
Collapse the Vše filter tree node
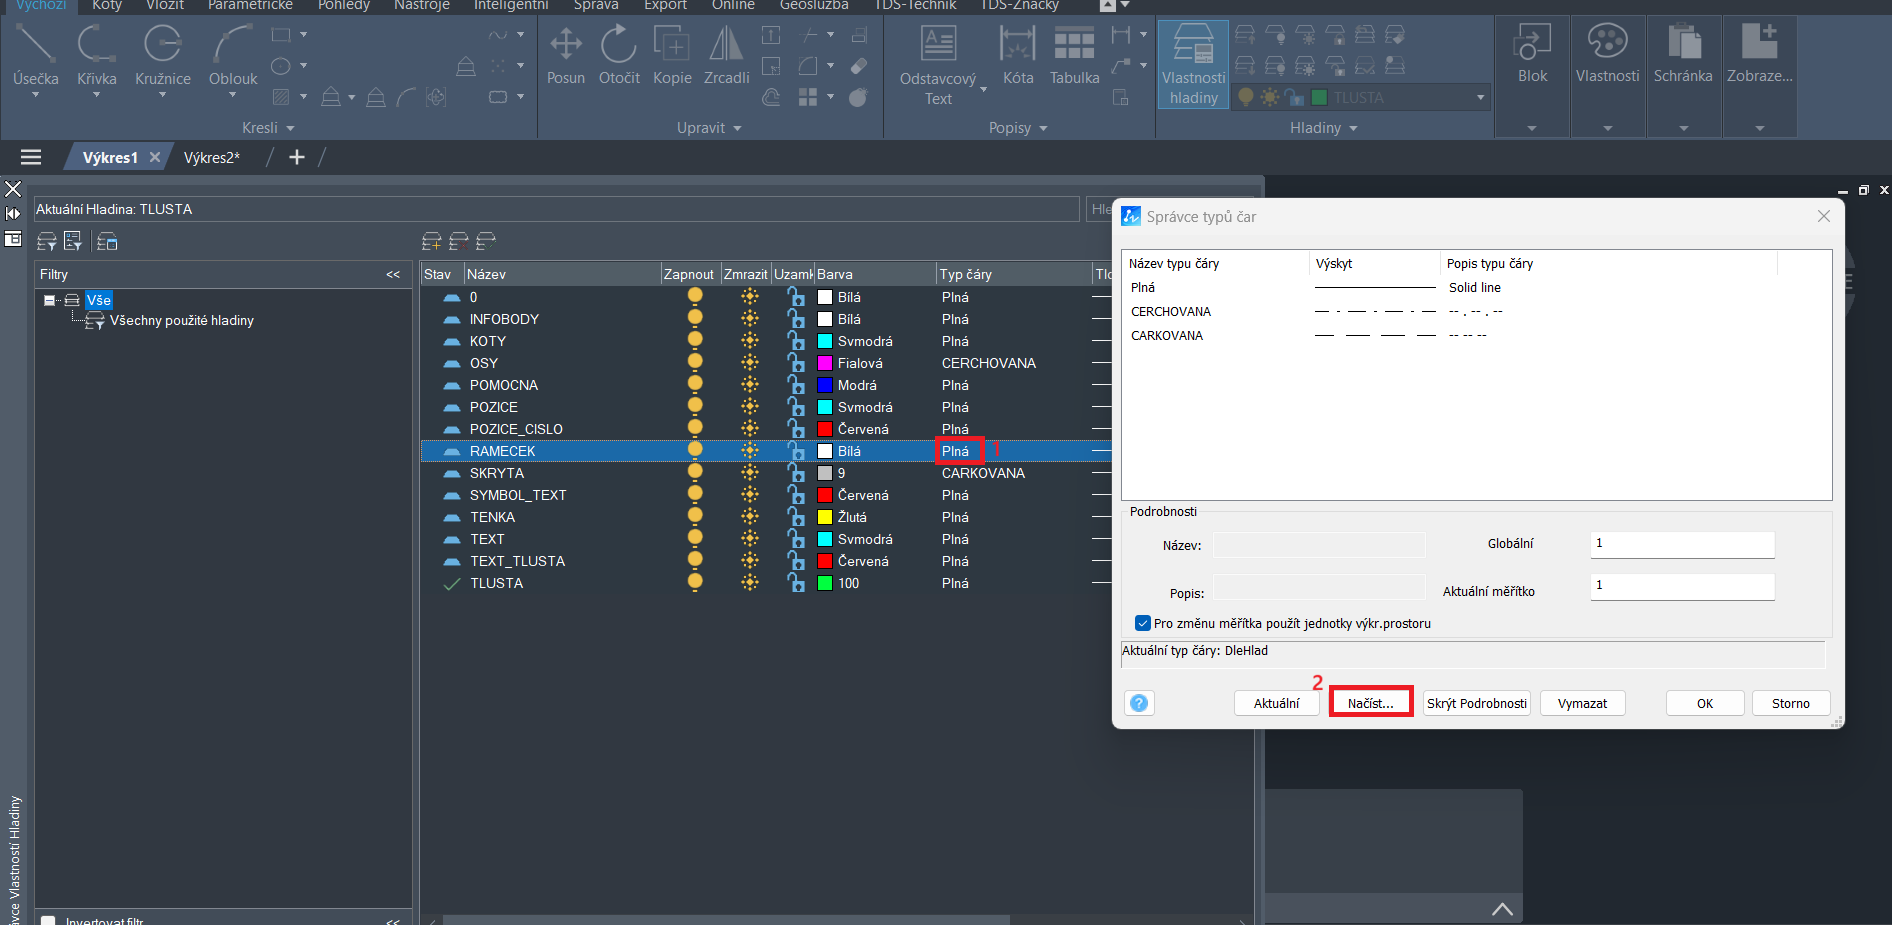tap(49, 300)
